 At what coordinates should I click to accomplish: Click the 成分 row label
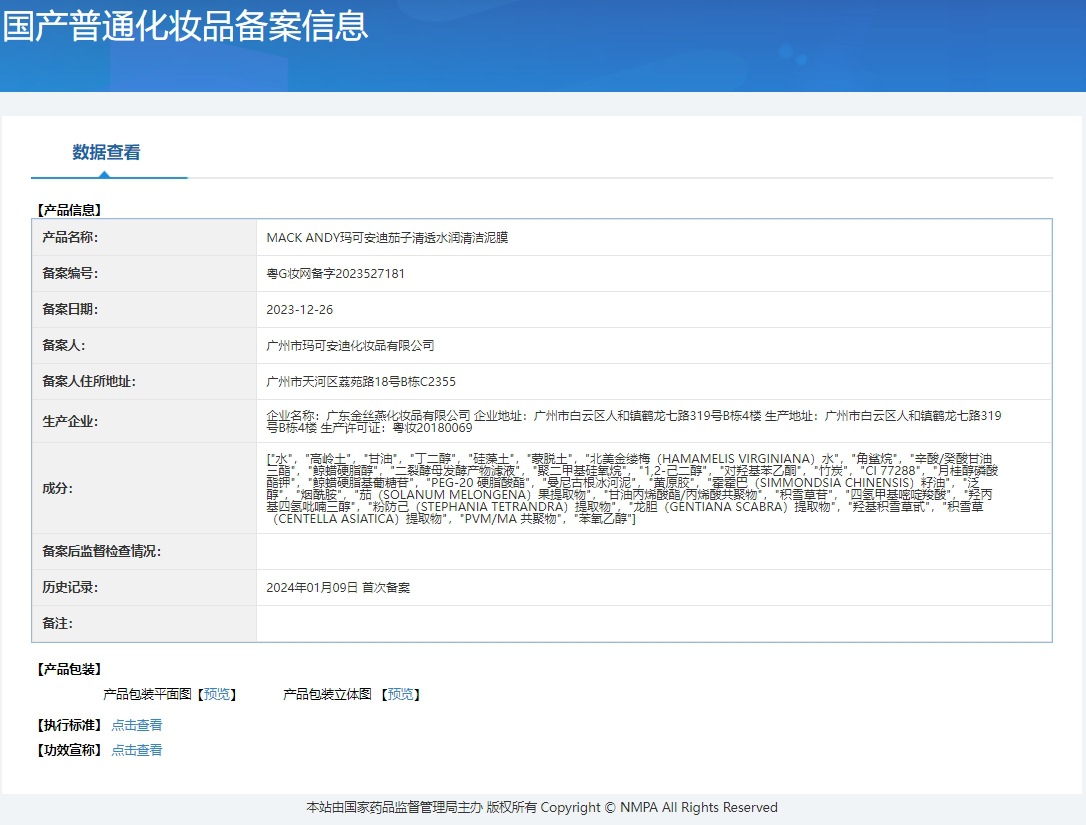click(x=57, y=488)
